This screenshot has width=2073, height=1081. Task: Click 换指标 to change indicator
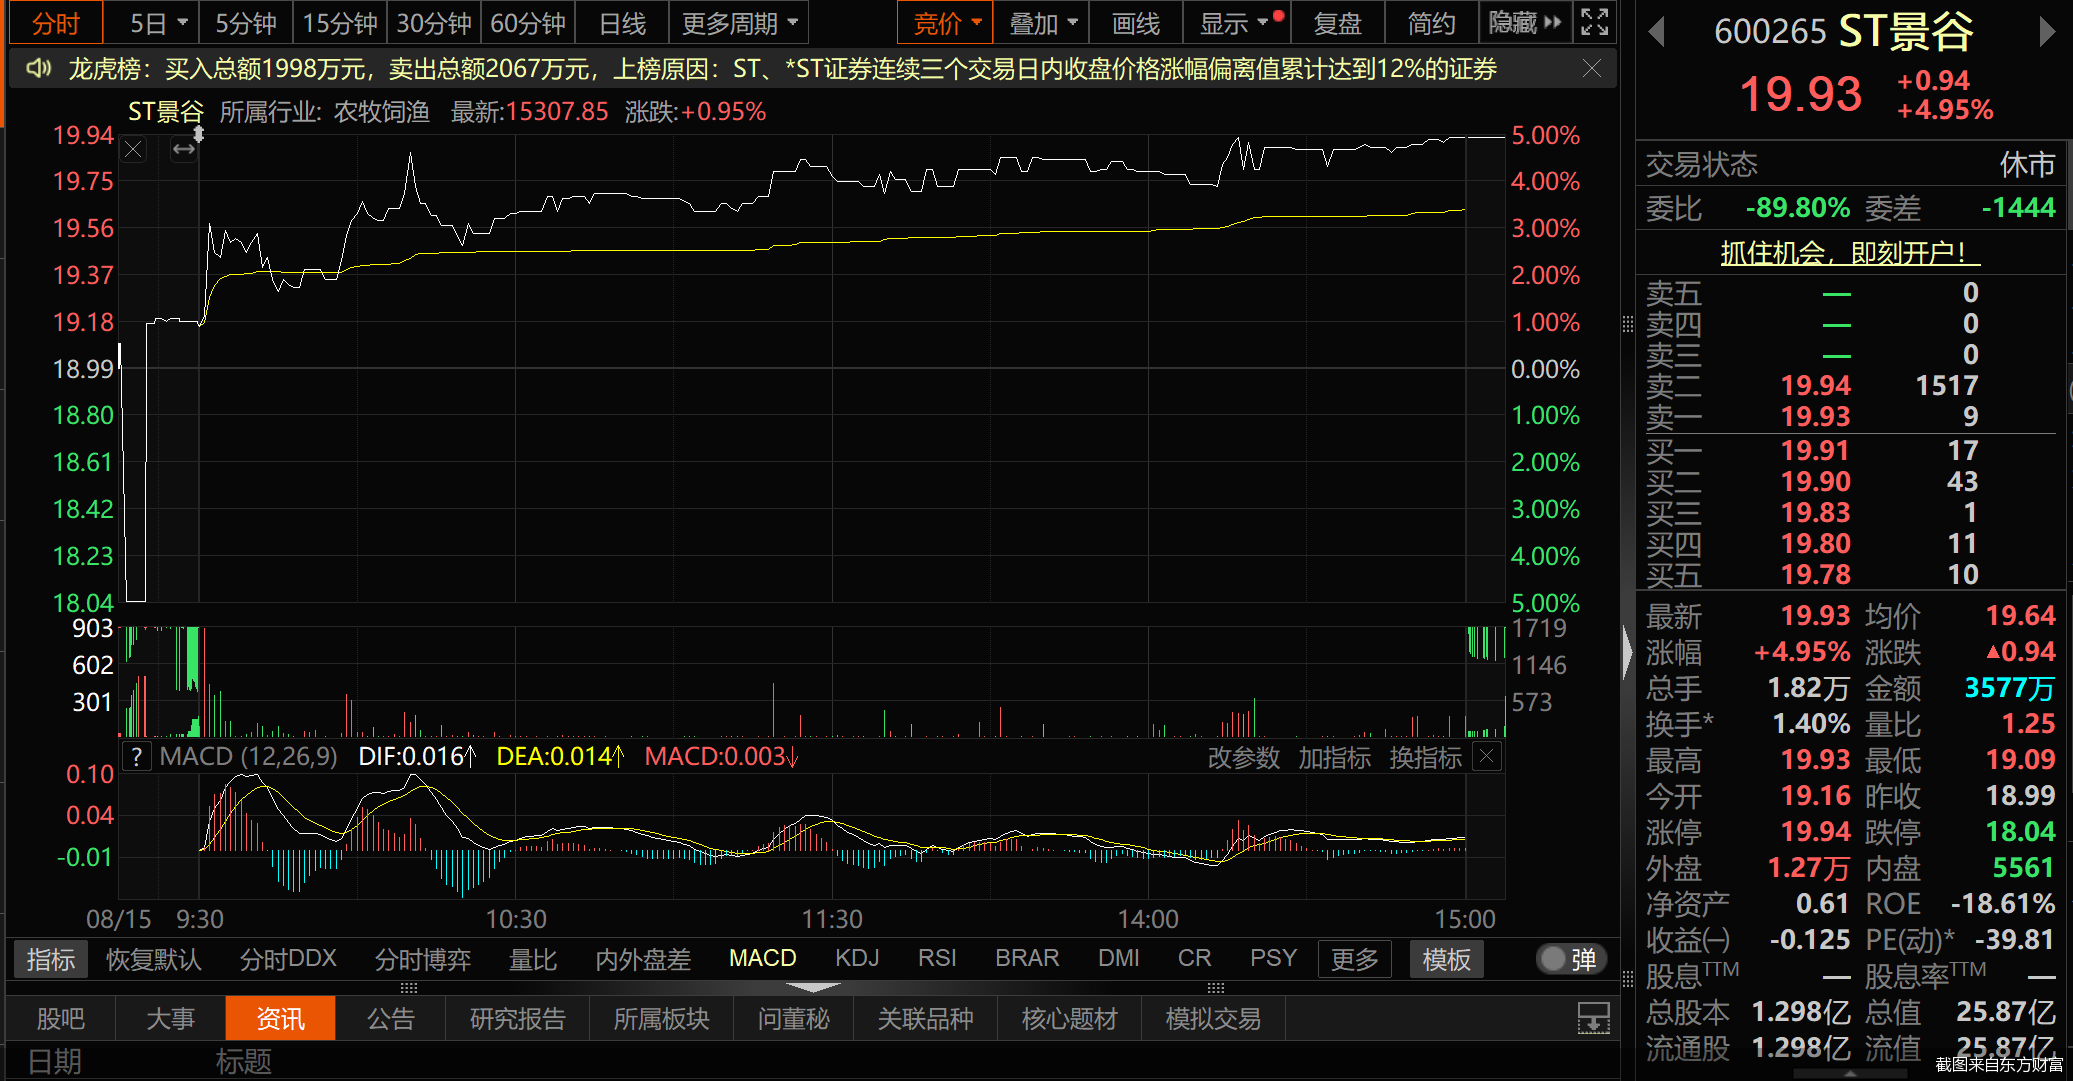point(1426,758)
